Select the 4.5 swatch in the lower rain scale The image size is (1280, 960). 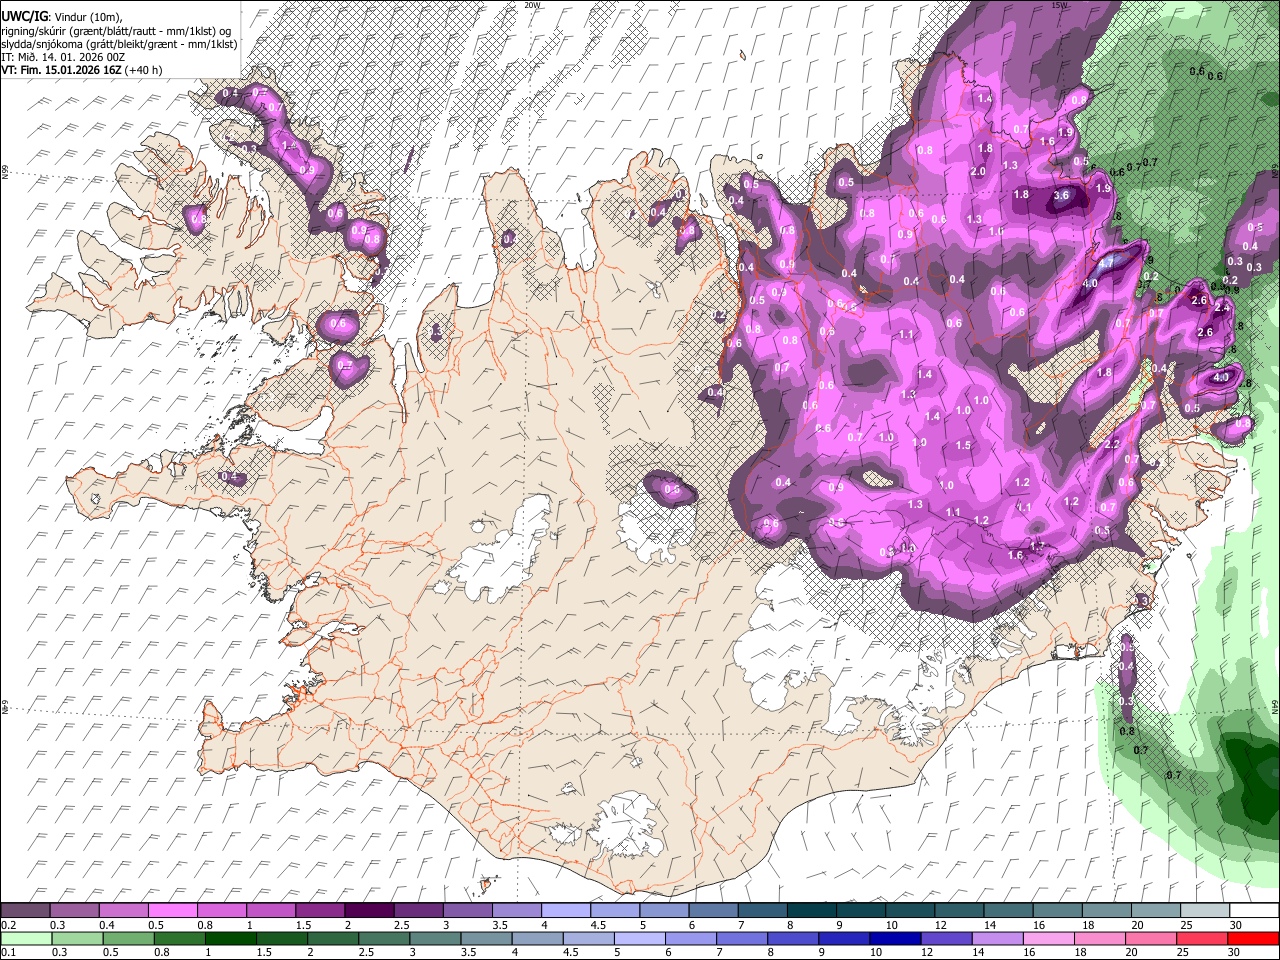click(x=588, y=938)
